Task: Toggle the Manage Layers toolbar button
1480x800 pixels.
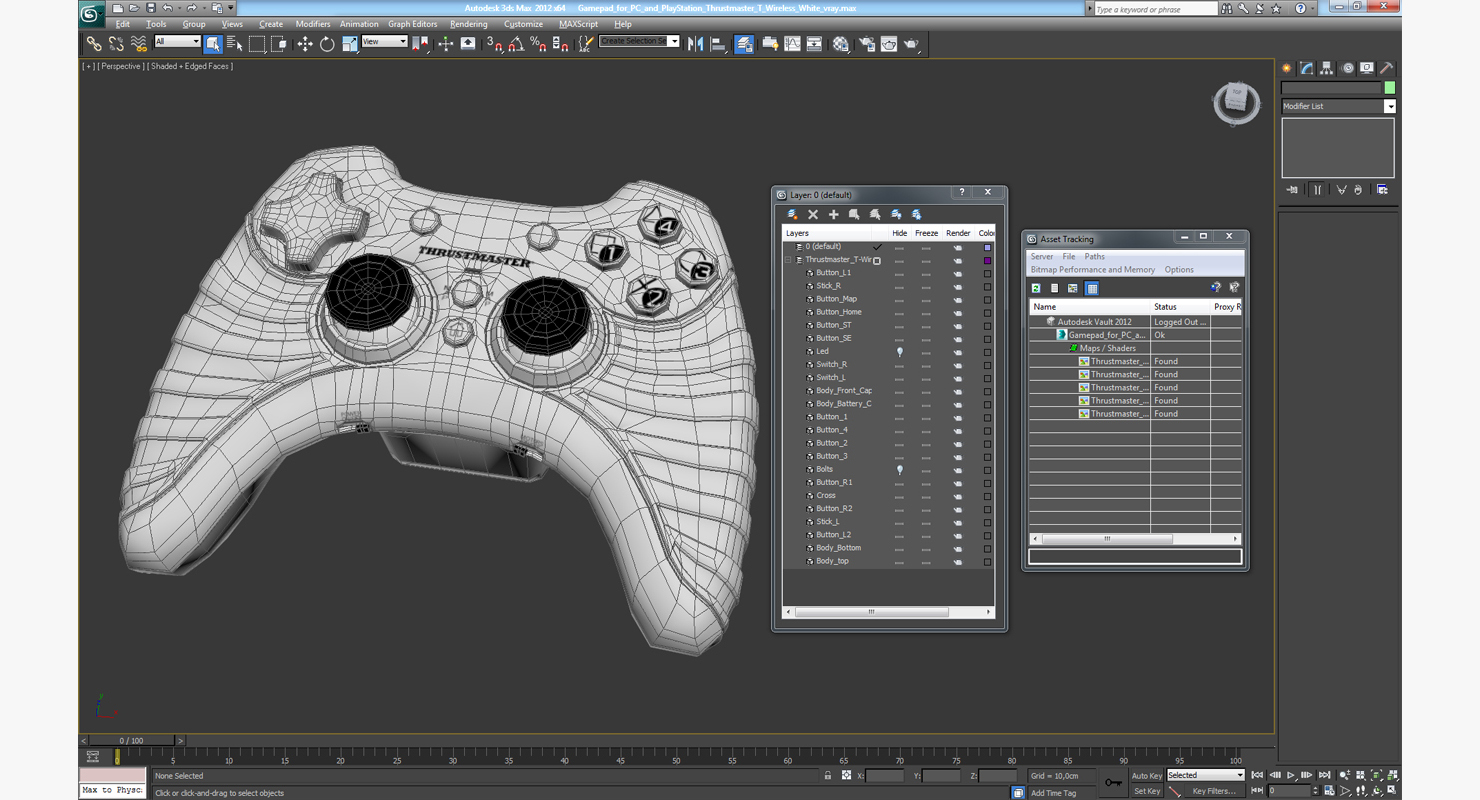Action: click(x=744, y=44)
